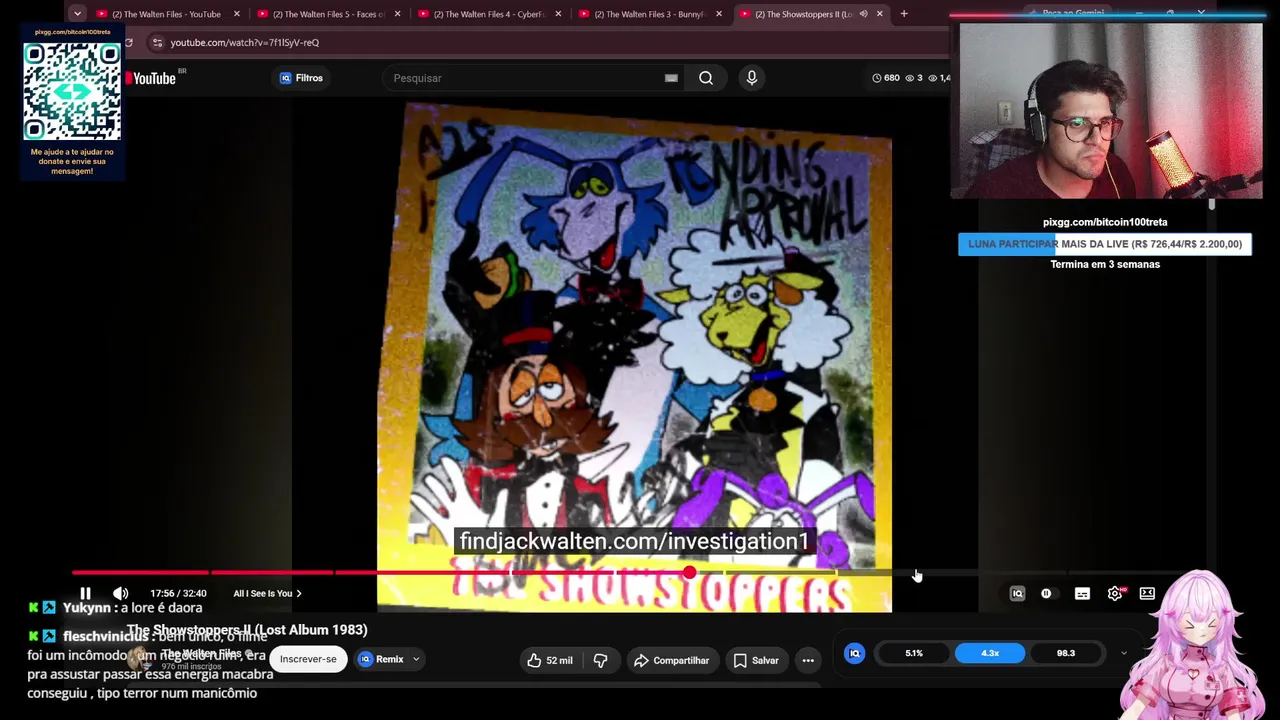Like the video with 52 mil likes
The height and width of the screenshot is (720, 1280).
[x=549, y=660]
